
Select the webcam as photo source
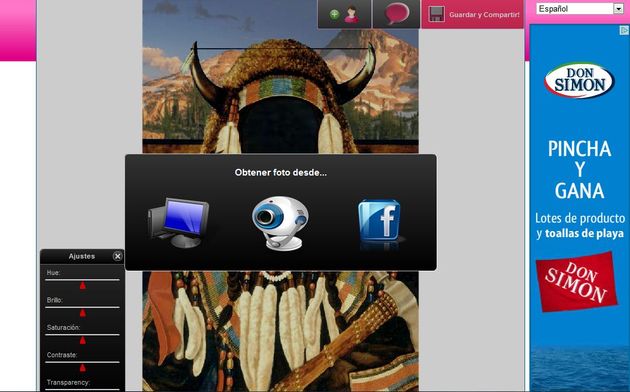[281, 223]
